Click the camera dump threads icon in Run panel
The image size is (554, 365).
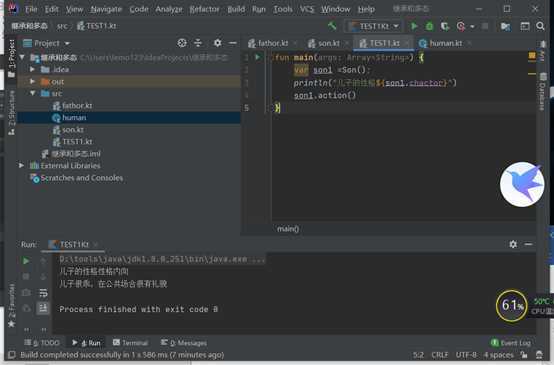pyautogui.click(x=26, y=293)
